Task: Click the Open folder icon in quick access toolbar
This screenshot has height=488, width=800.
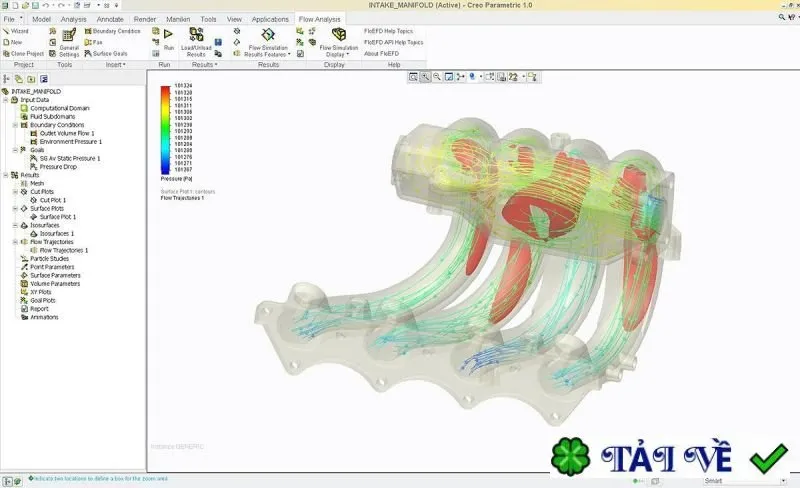Action: tap(25, 5)
